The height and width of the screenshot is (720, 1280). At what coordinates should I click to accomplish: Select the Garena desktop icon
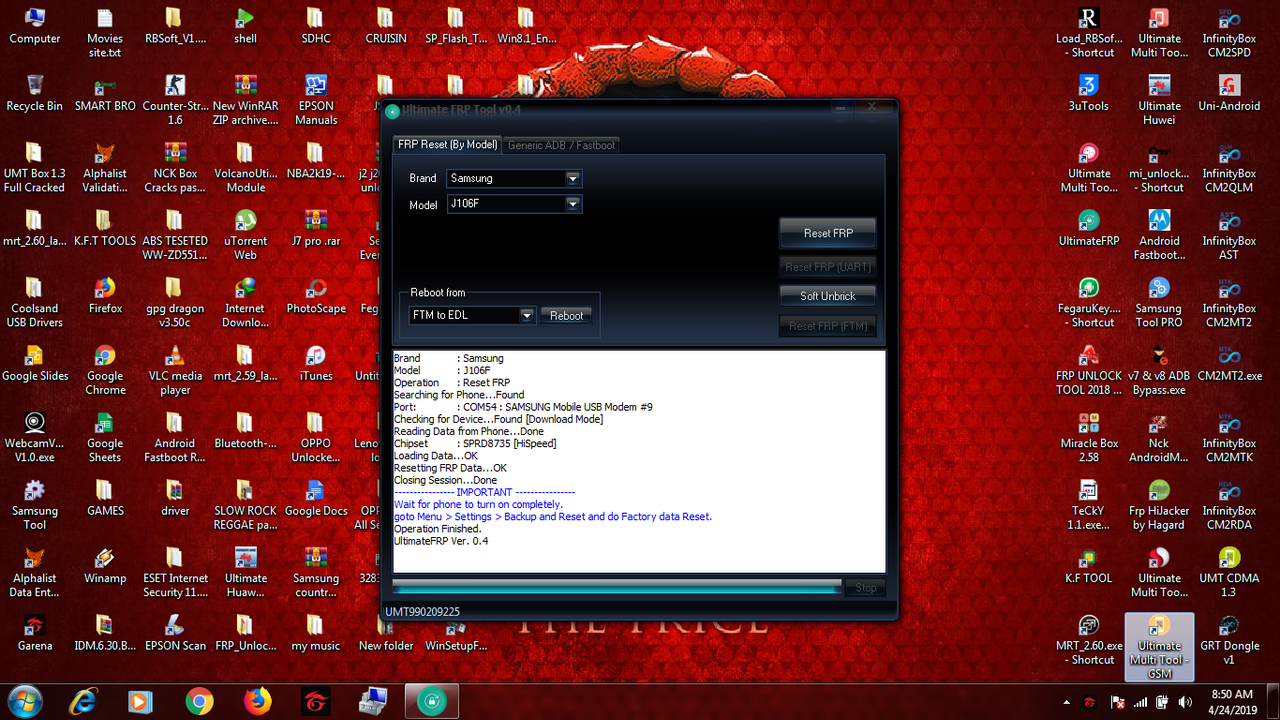(x=35, y=633)
